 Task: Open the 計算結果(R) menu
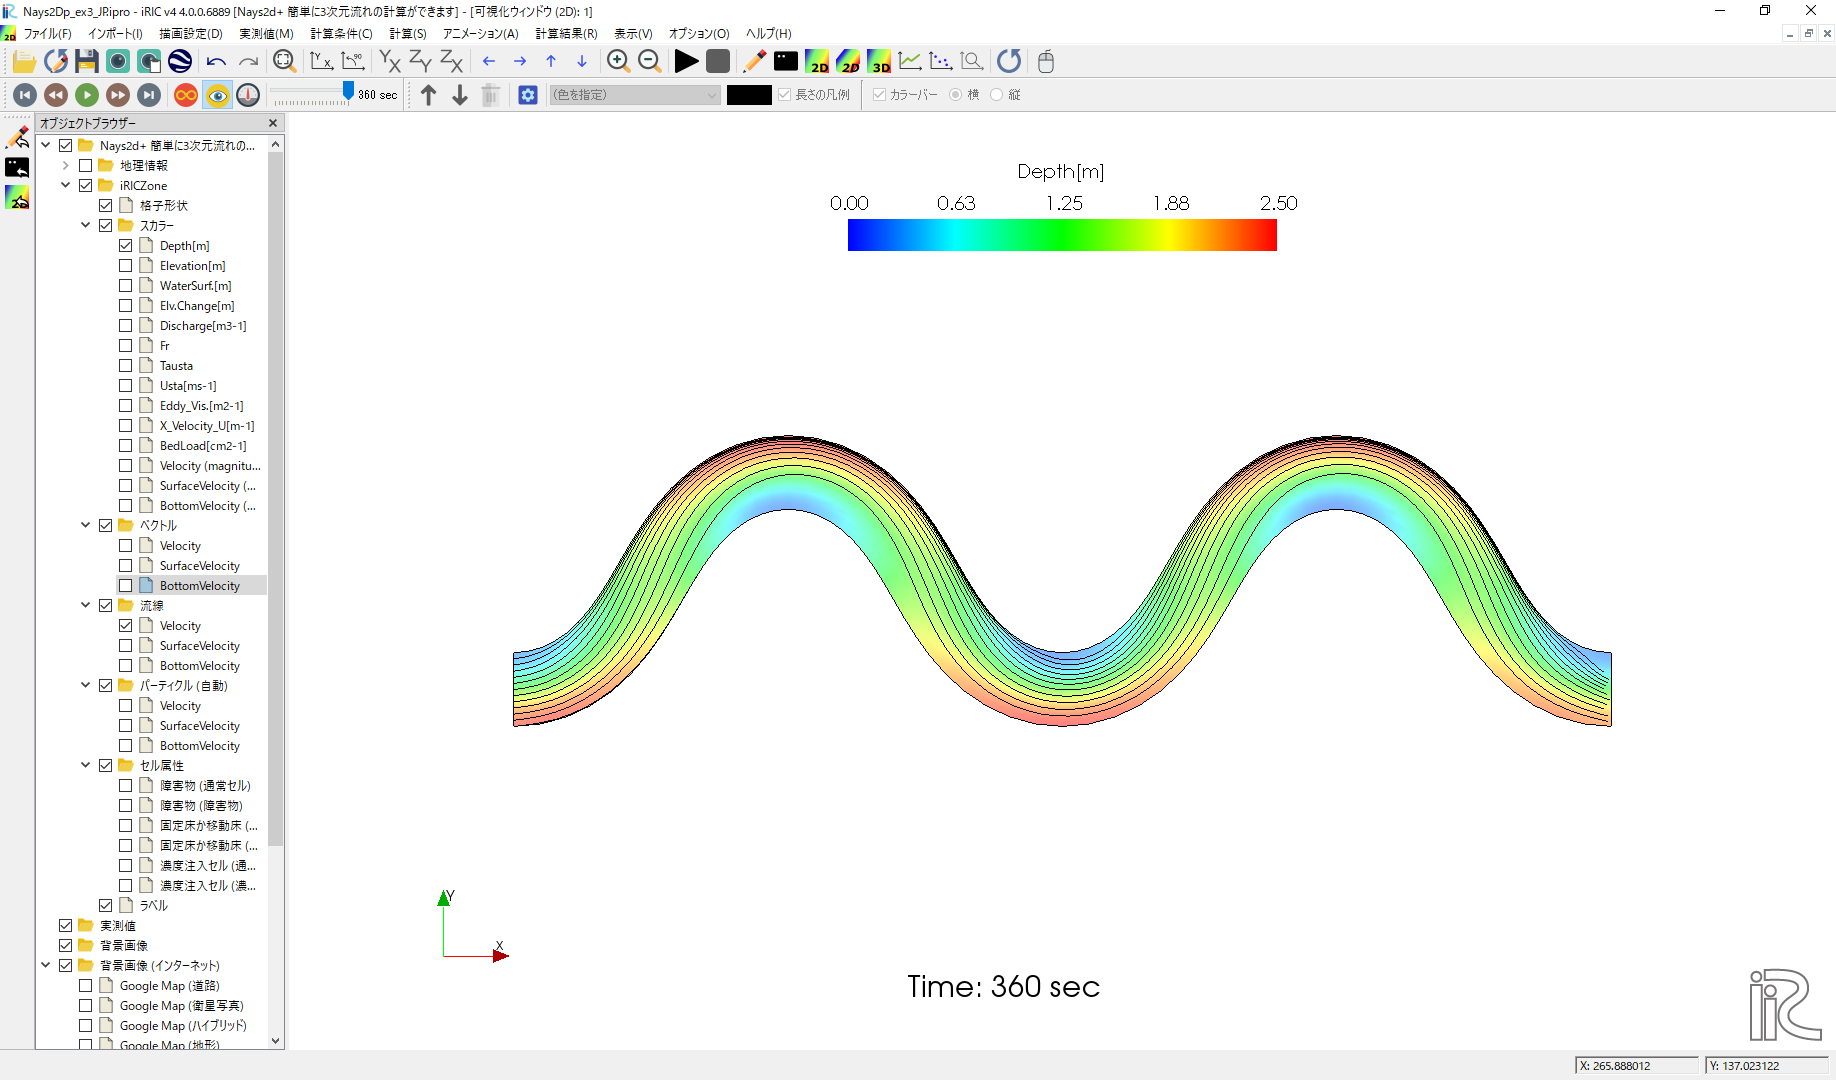click(566, 34)
